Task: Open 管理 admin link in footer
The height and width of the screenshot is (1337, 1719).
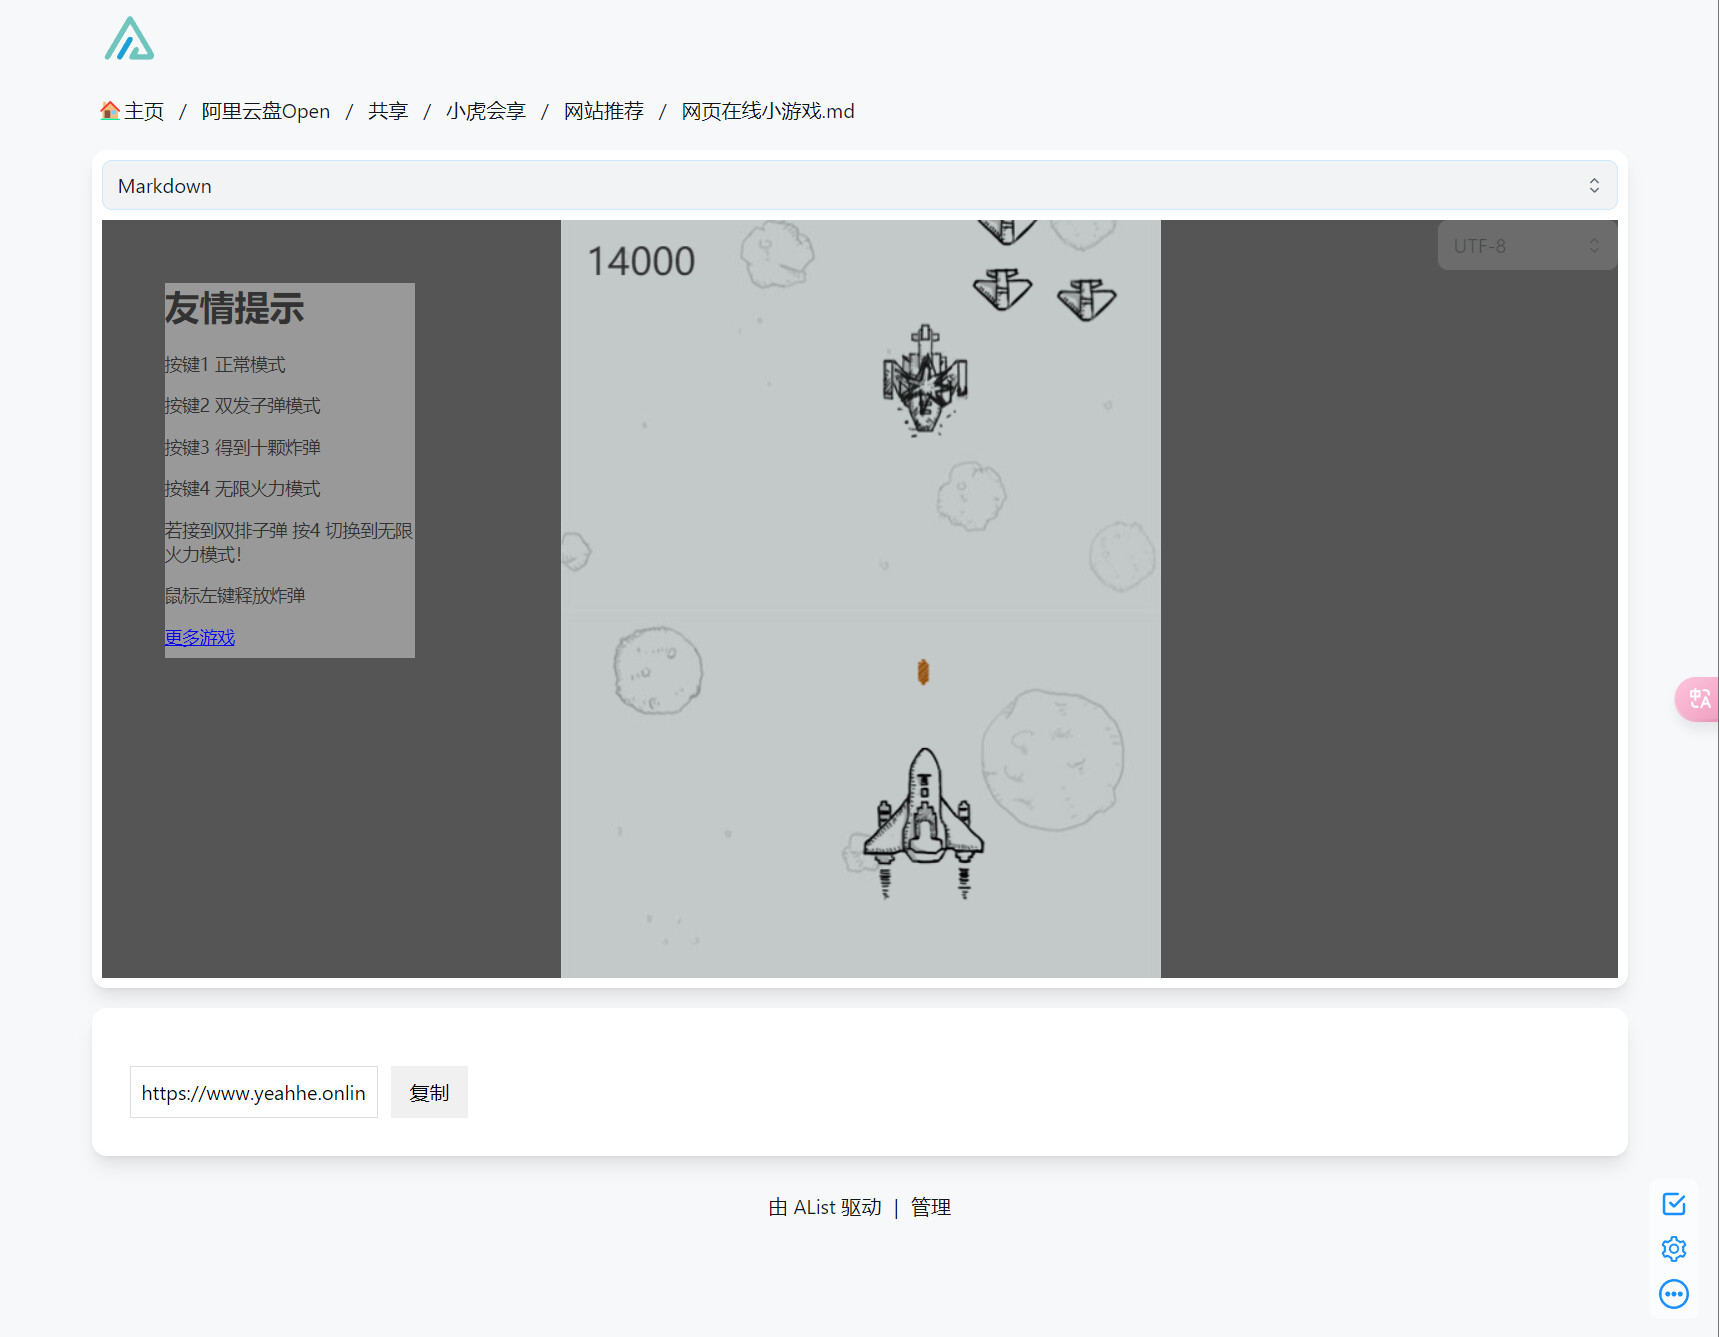Action: pyautogui.click(x=931, y=1207)
